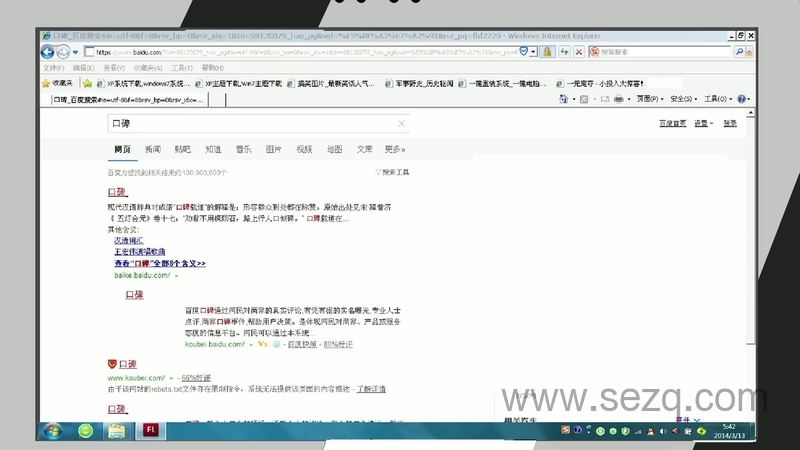Open the 了解详情 link

(371, 389)
